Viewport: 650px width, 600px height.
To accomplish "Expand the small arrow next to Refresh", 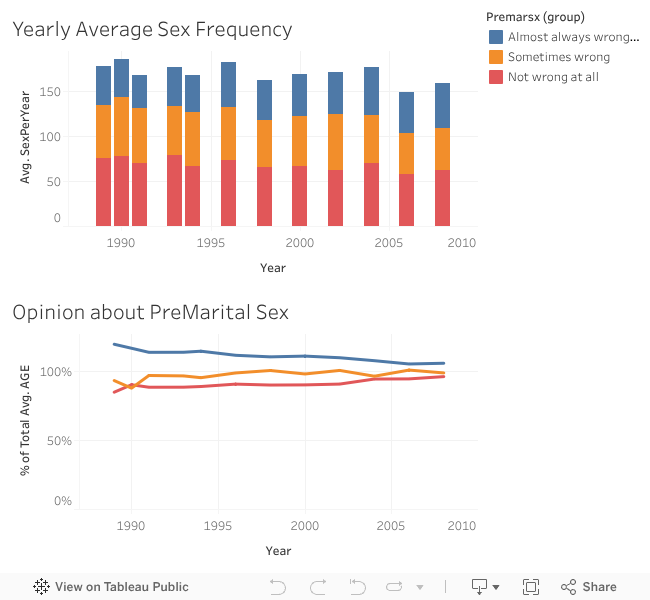I will point(420,587).
